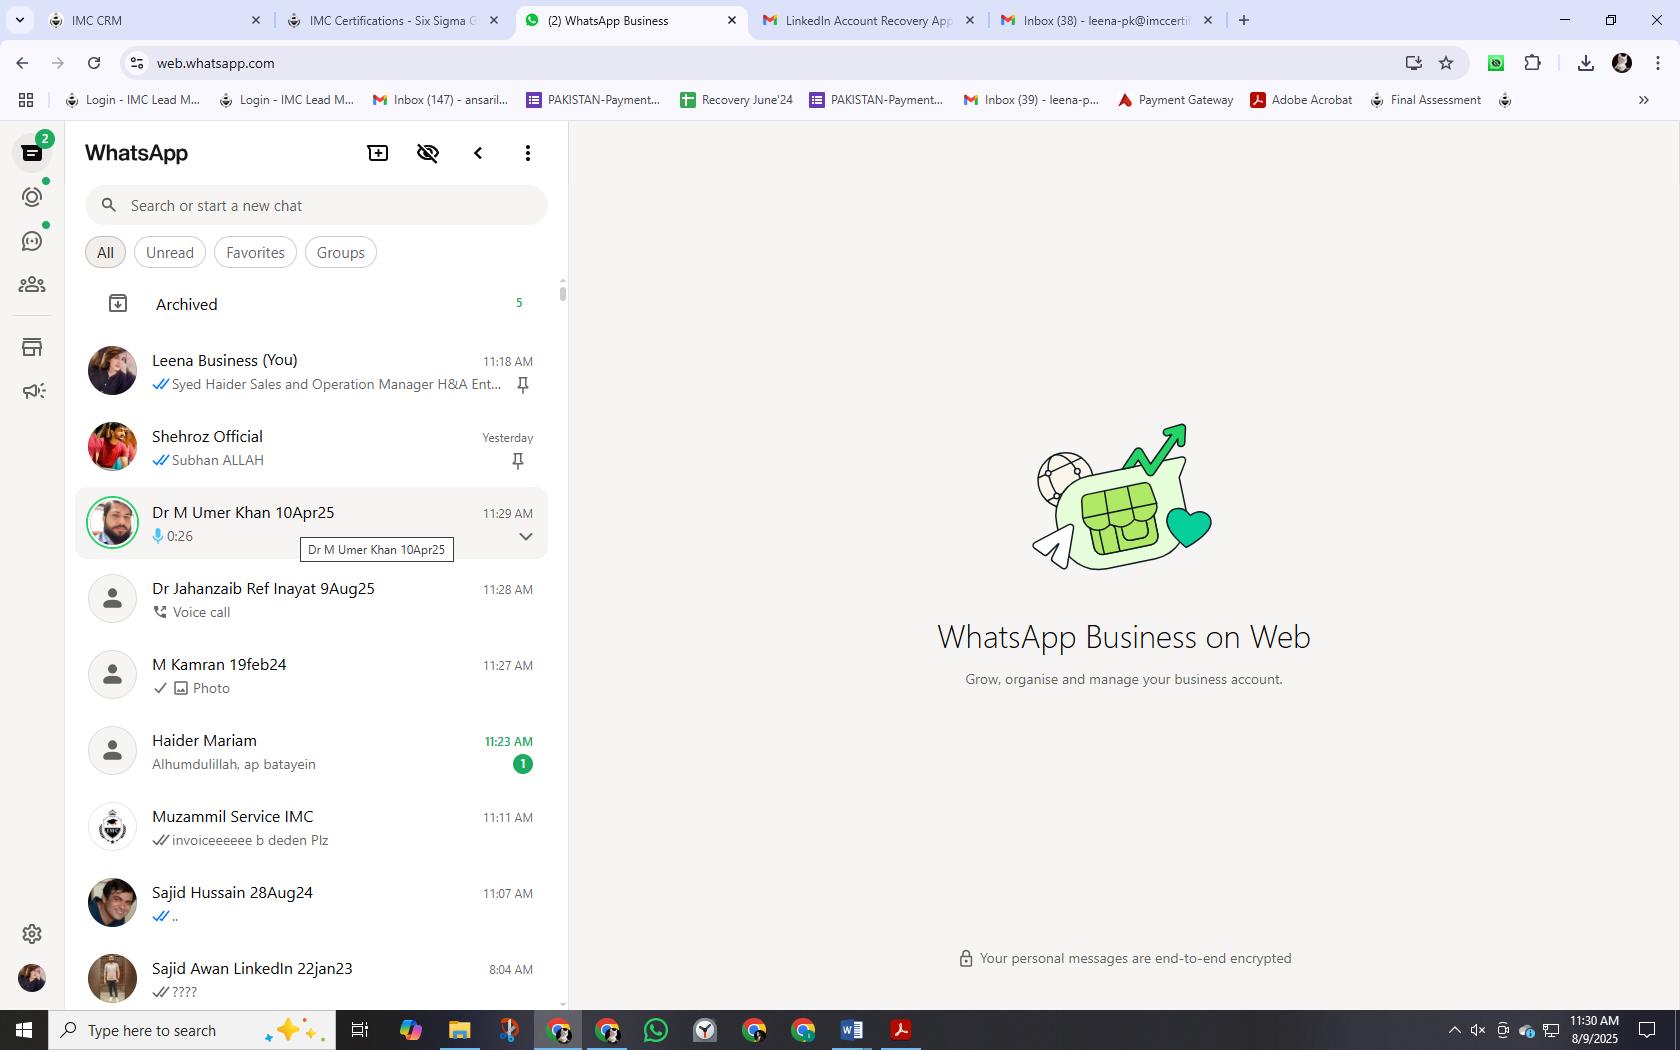Open the Communities icon in sidebar

click(x=32, y=285)
